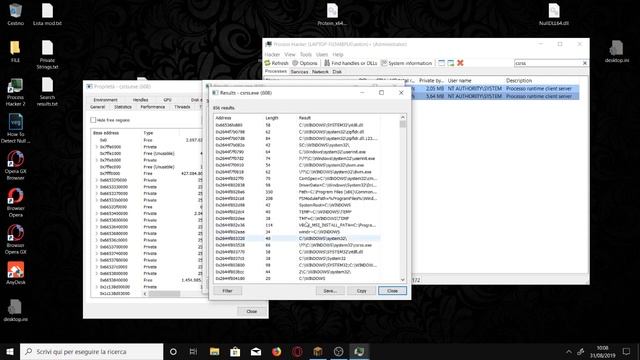Click Find handles or DLLs toolbar button
Viewport: 640px width, 360px height.
click(x=351, y=63)
